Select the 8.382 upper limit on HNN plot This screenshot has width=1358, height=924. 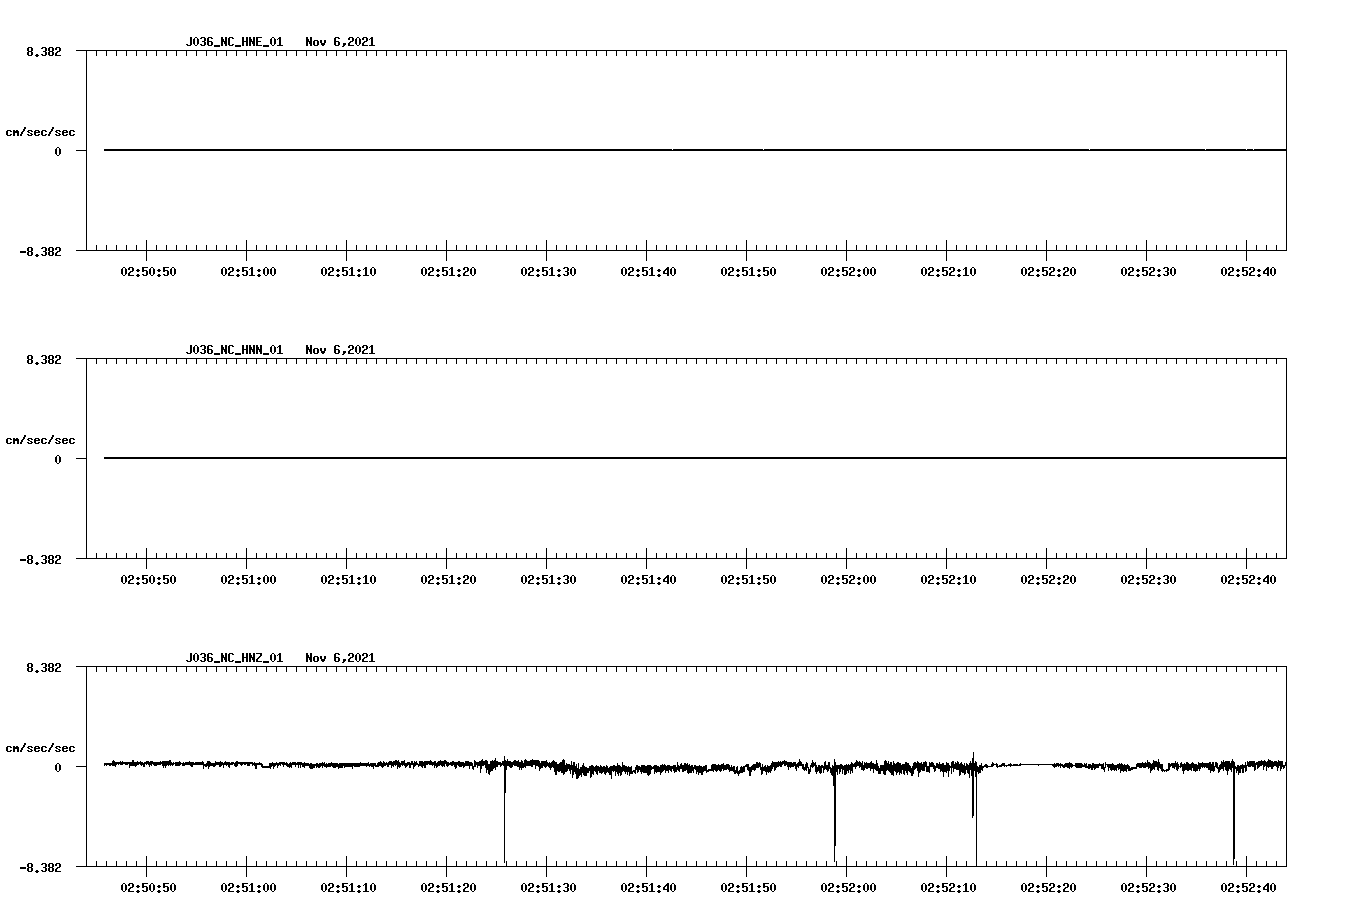tap(44, 359)
